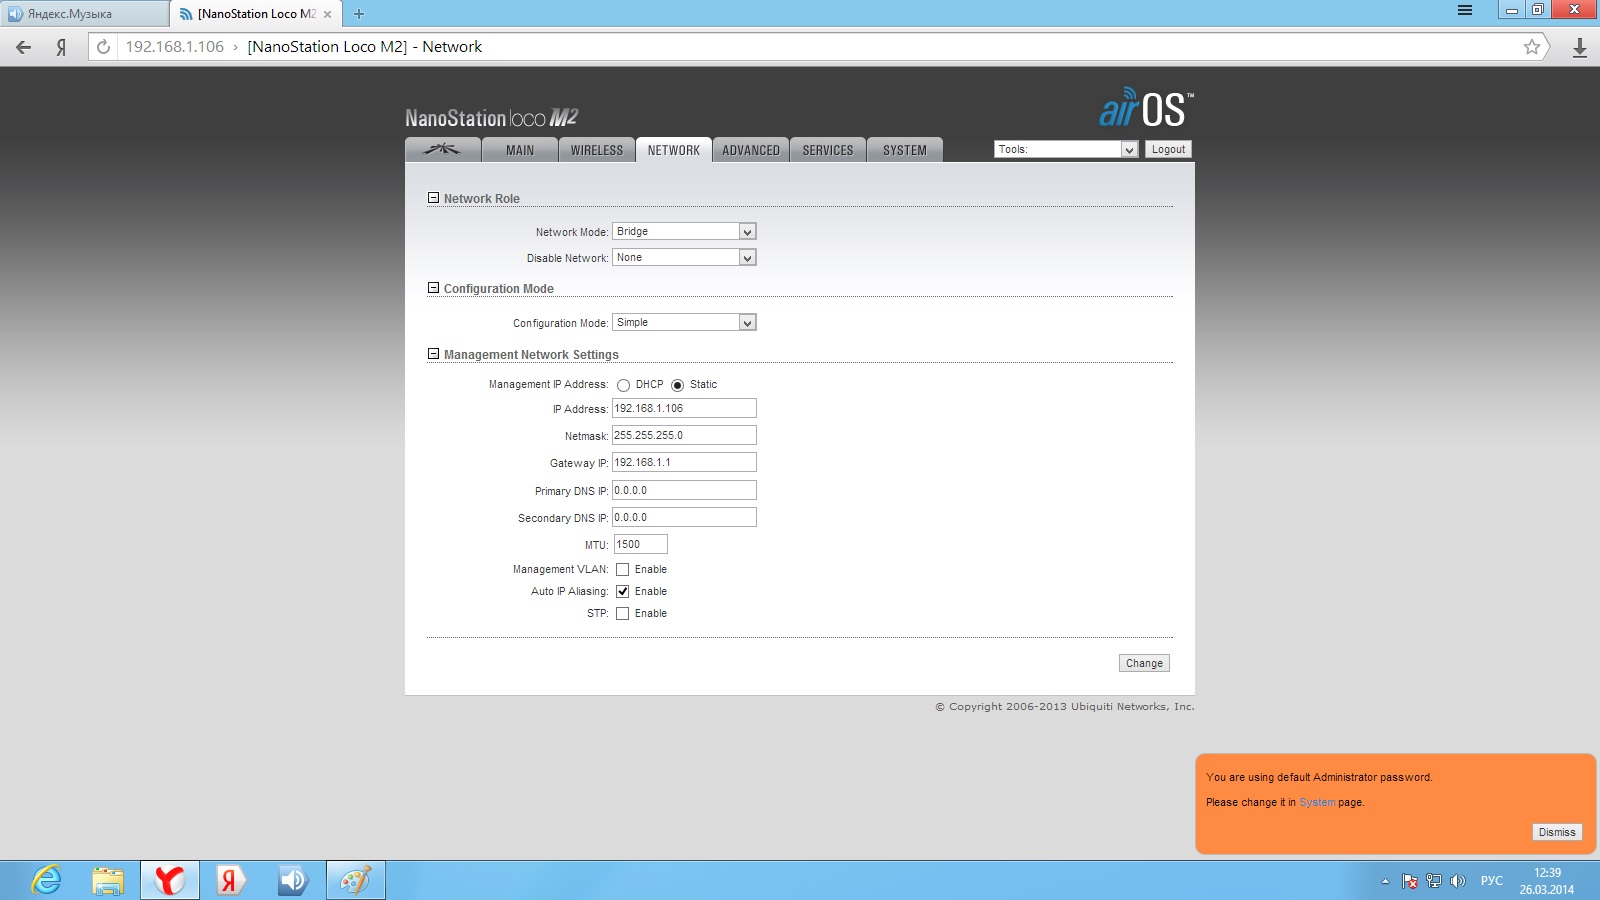Go back to the previous page

point(24,47)
